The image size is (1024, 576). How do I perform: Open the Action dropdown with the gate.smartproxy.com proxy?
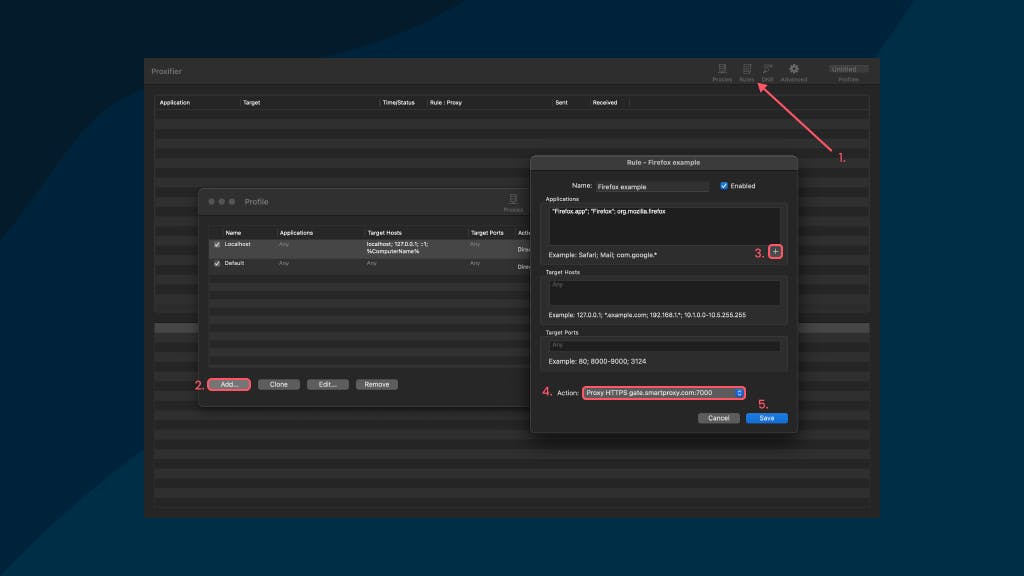664,392
